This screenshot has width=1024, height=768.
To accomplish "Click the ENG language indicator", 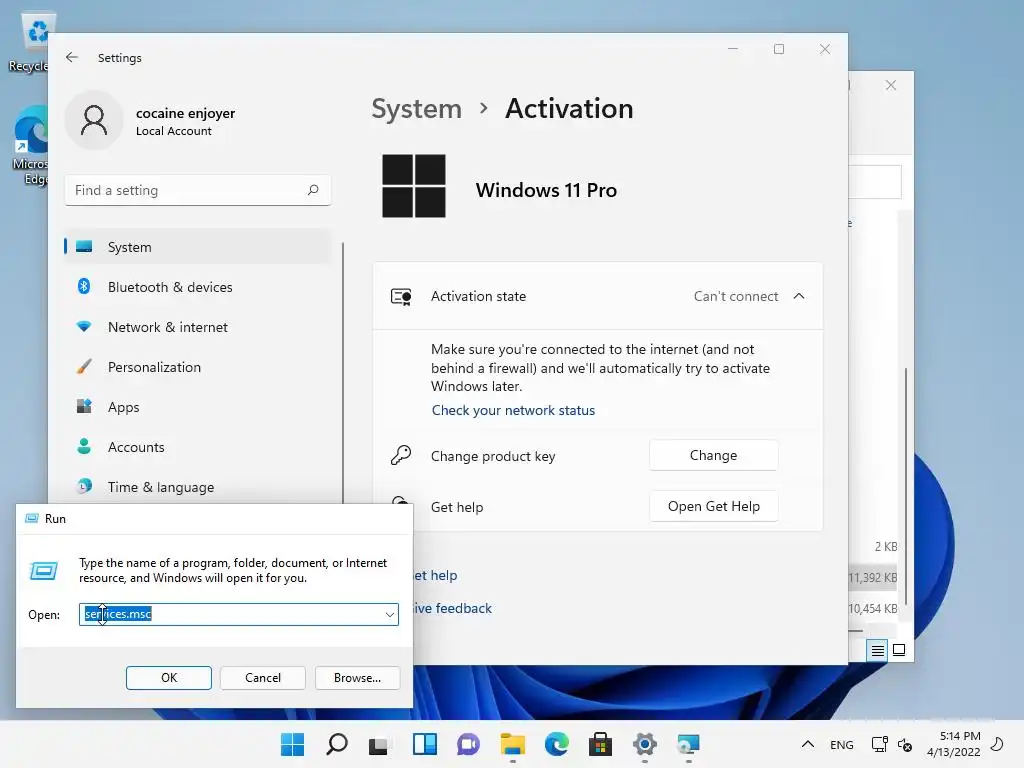I will [x=842, y=744].
